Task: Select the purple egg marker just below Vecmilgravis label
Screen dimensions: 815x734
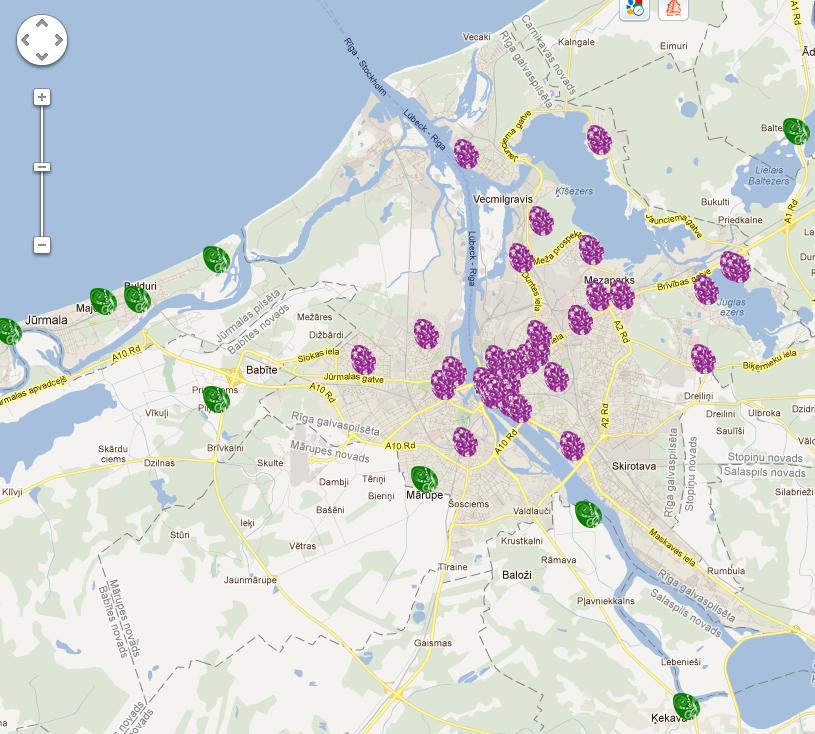Action: (x=542, y=221)
